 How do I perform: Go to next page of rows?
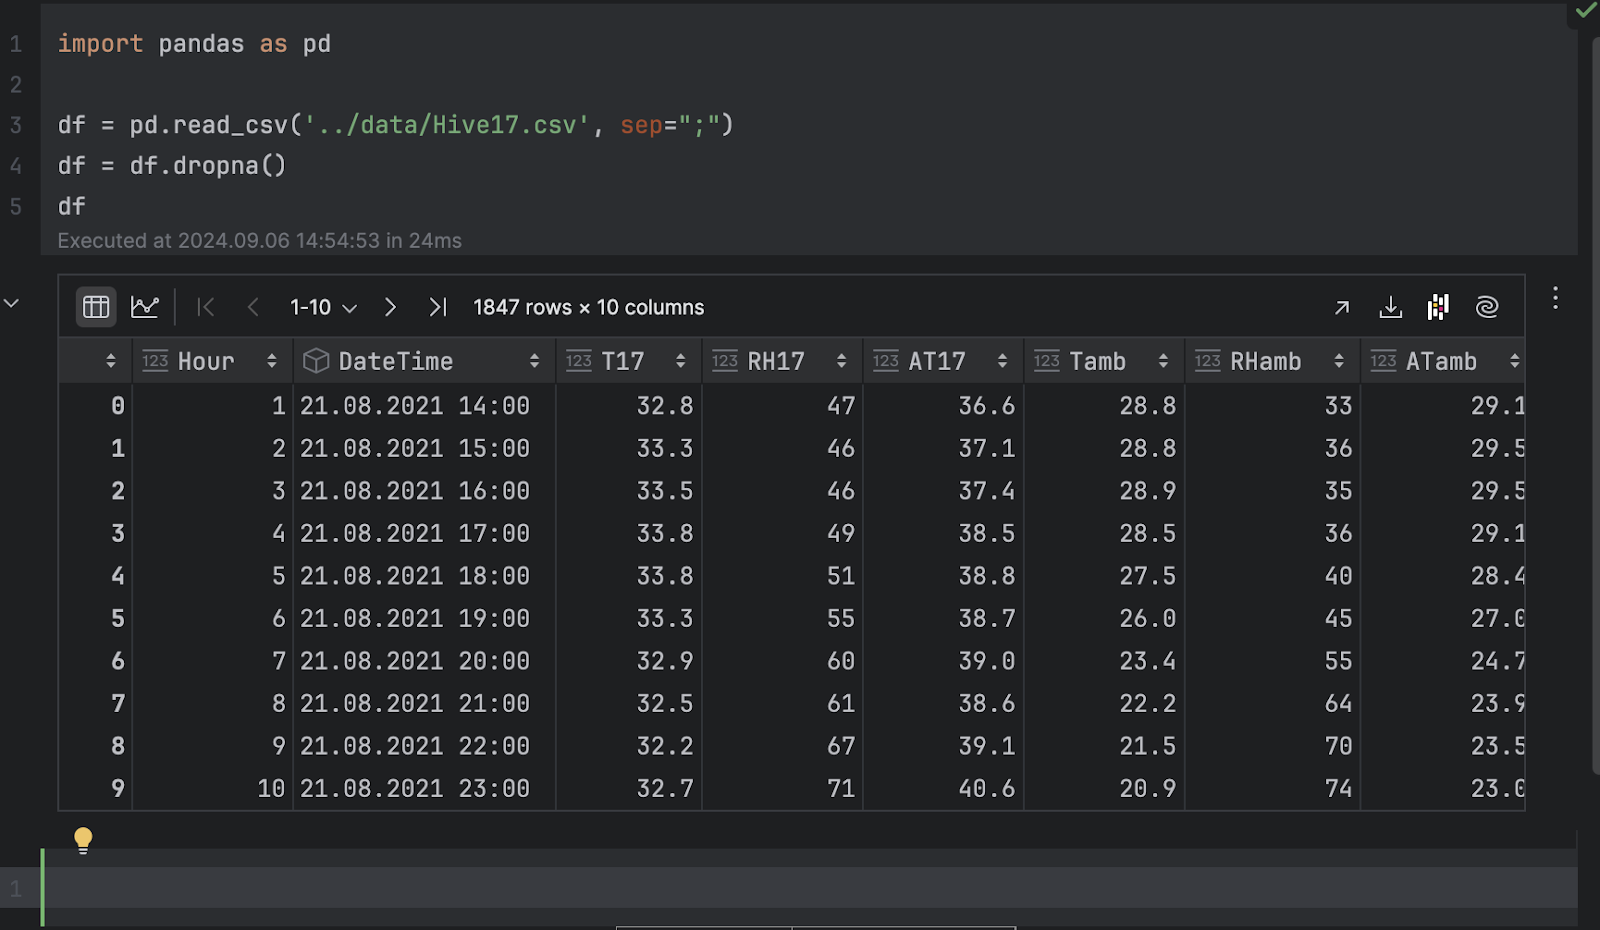390,307
